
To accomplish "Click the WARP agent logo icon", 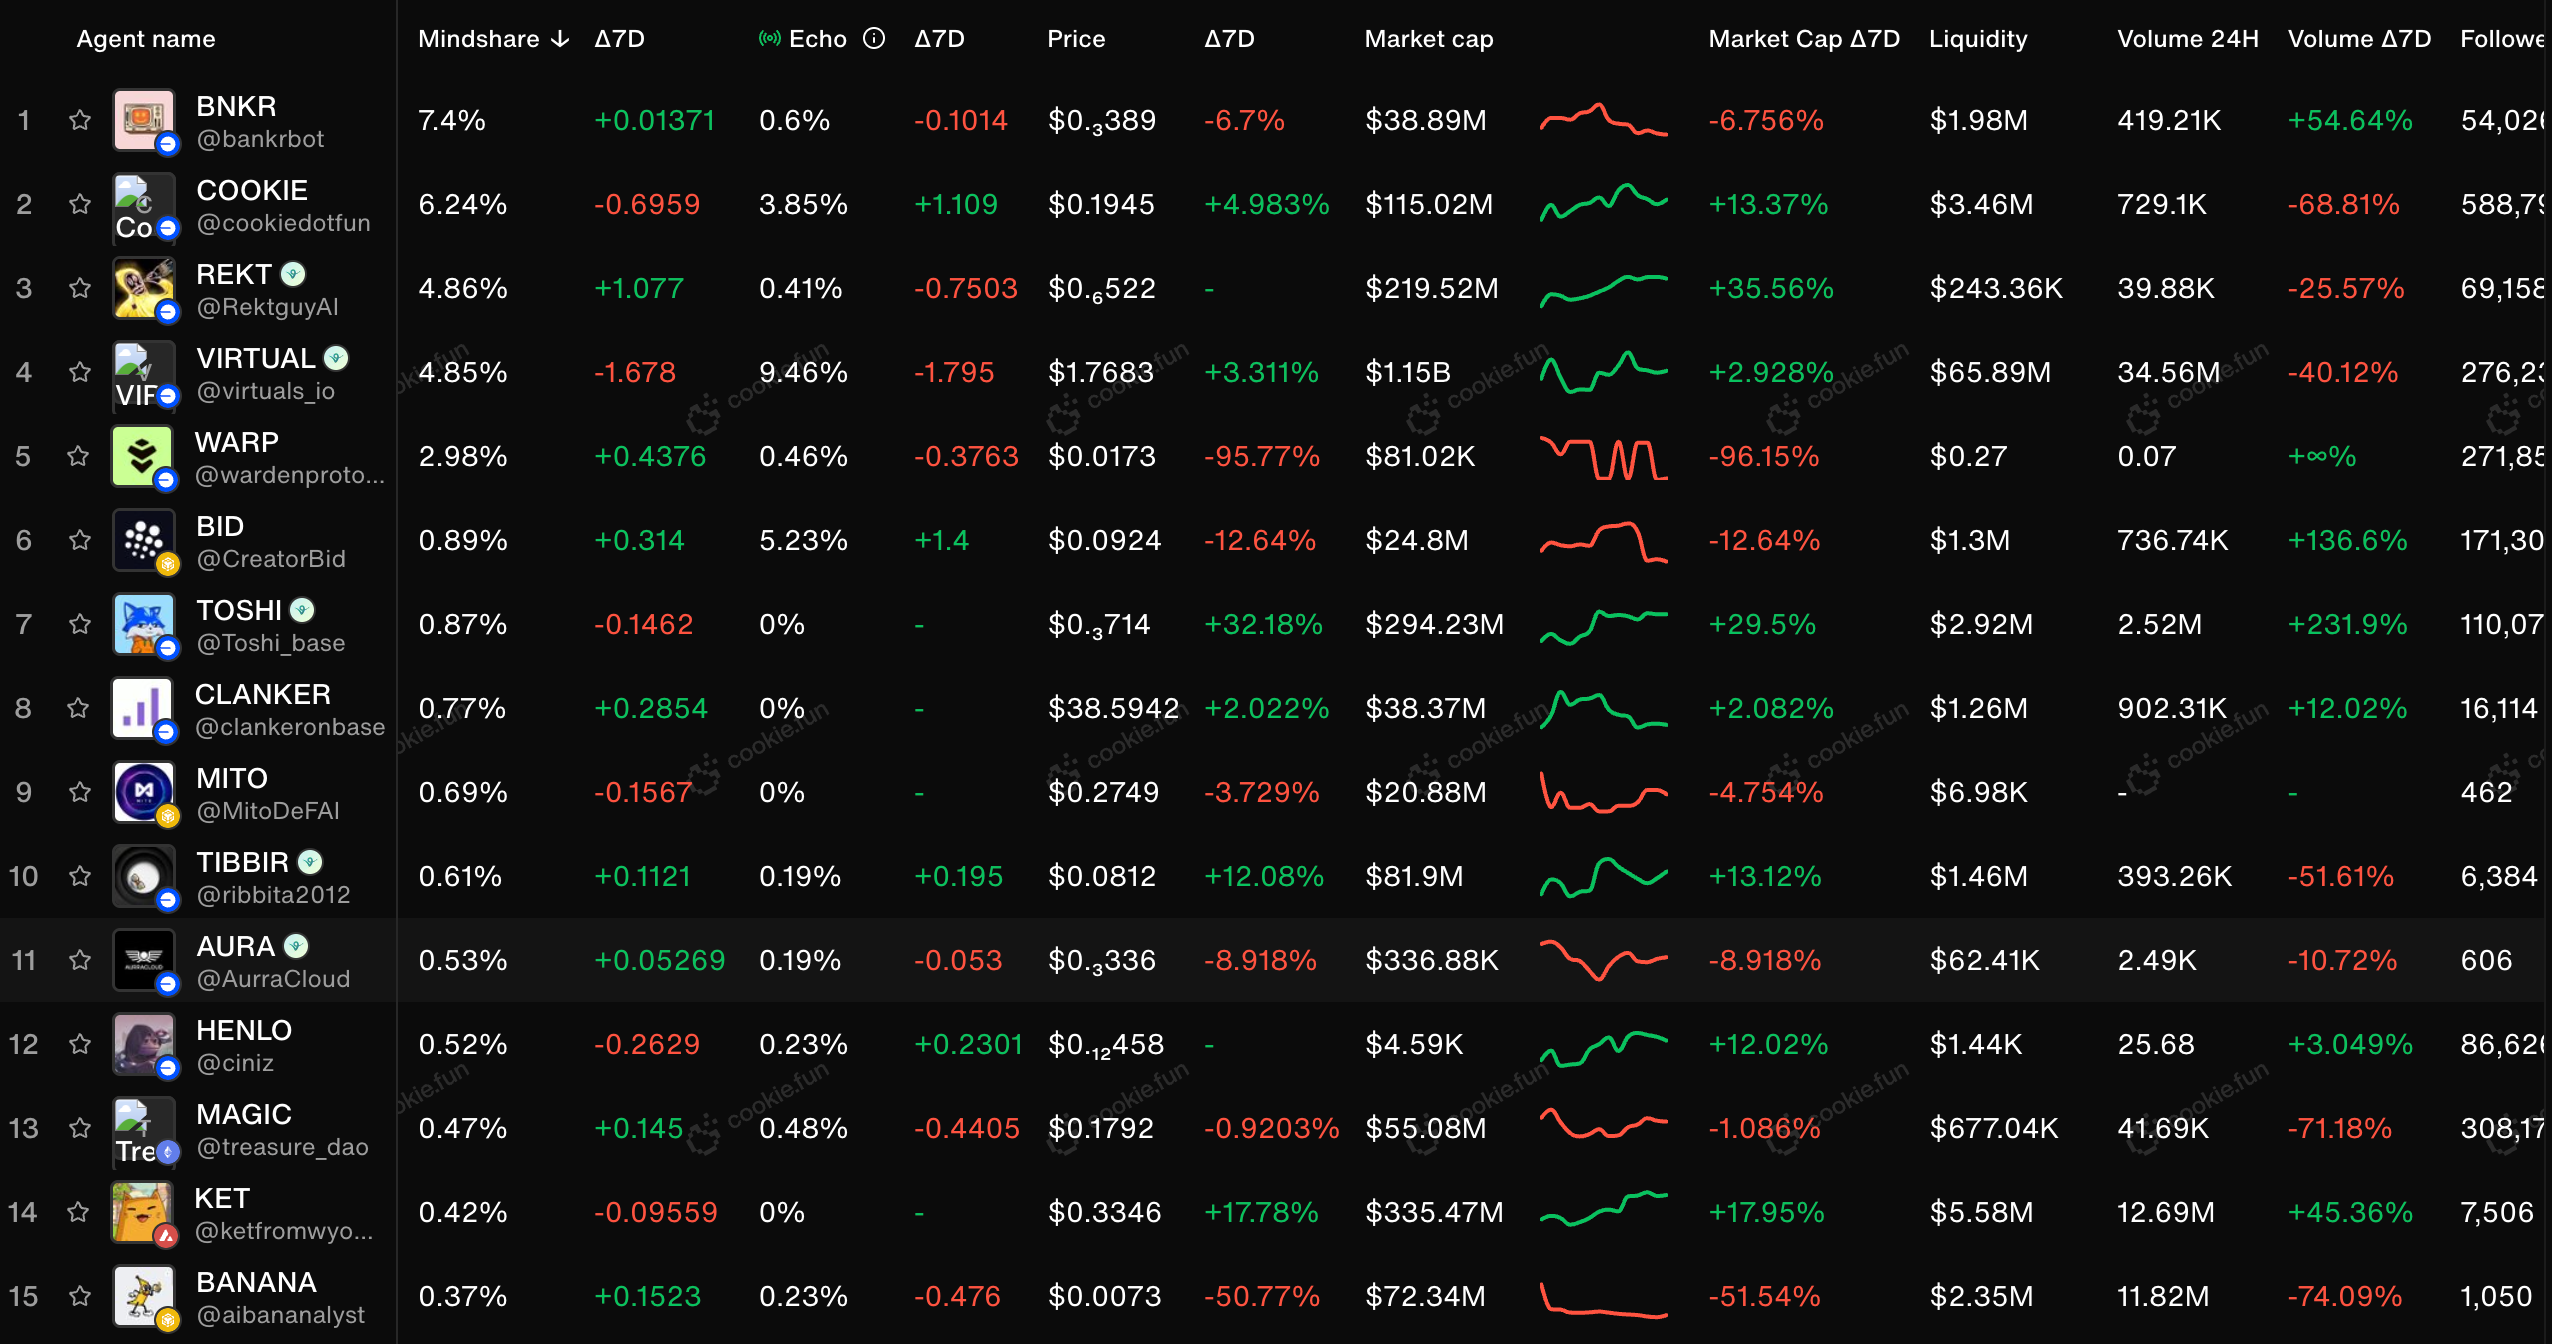I will point(141,456).
